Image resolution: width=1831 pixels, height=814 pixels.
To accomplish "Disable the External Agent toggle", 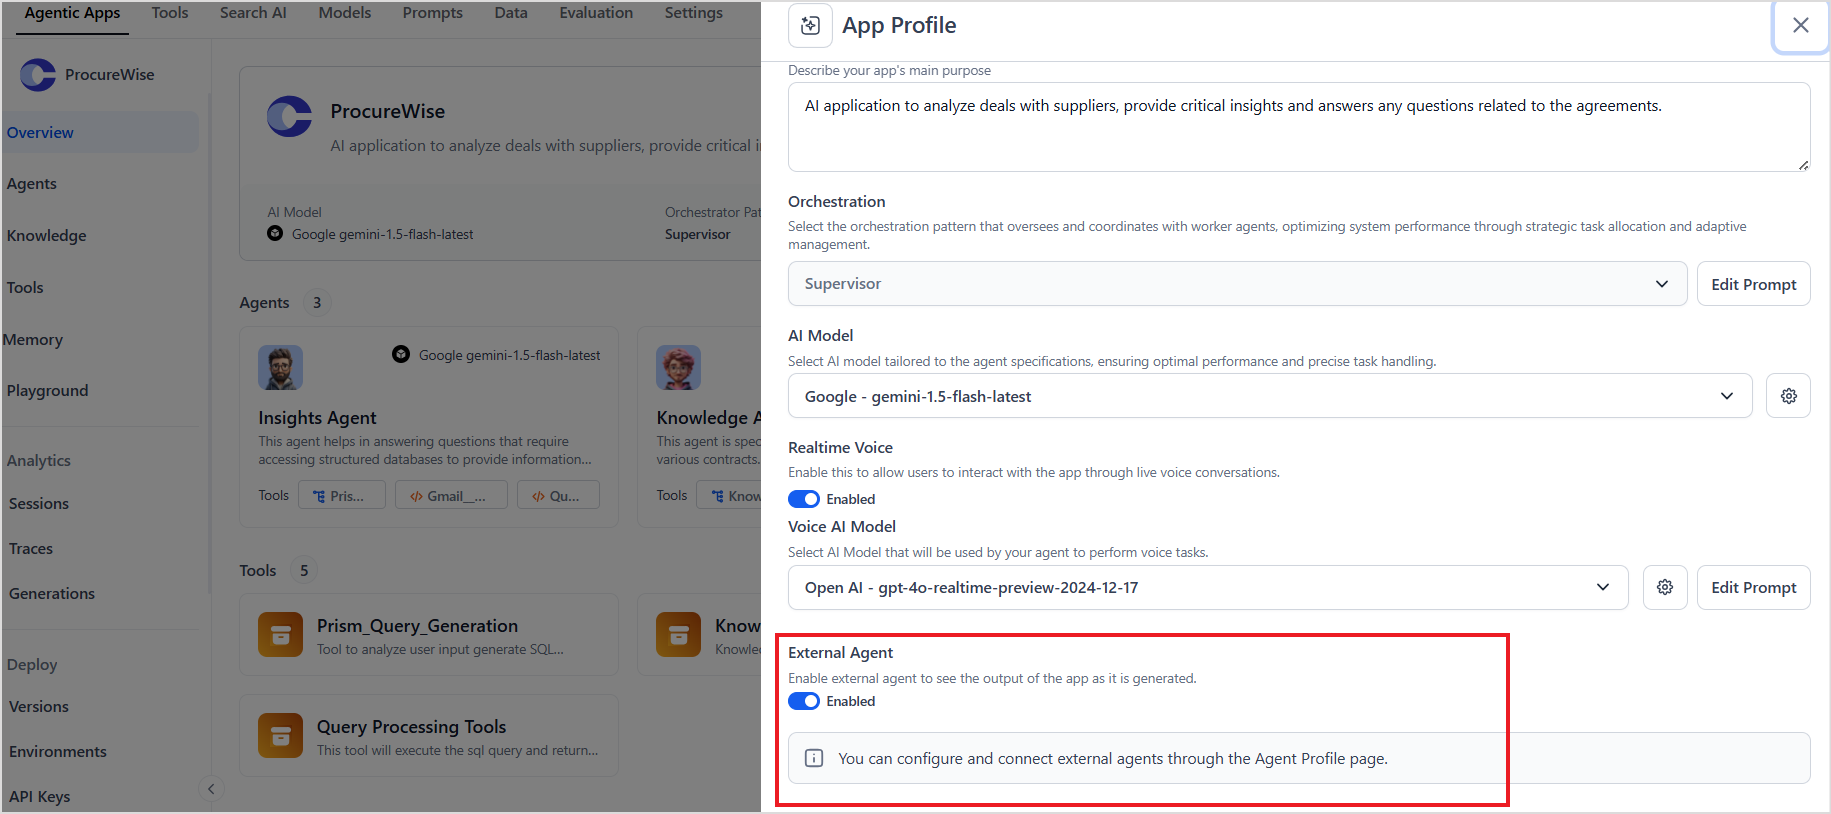I will pos(804,701).
